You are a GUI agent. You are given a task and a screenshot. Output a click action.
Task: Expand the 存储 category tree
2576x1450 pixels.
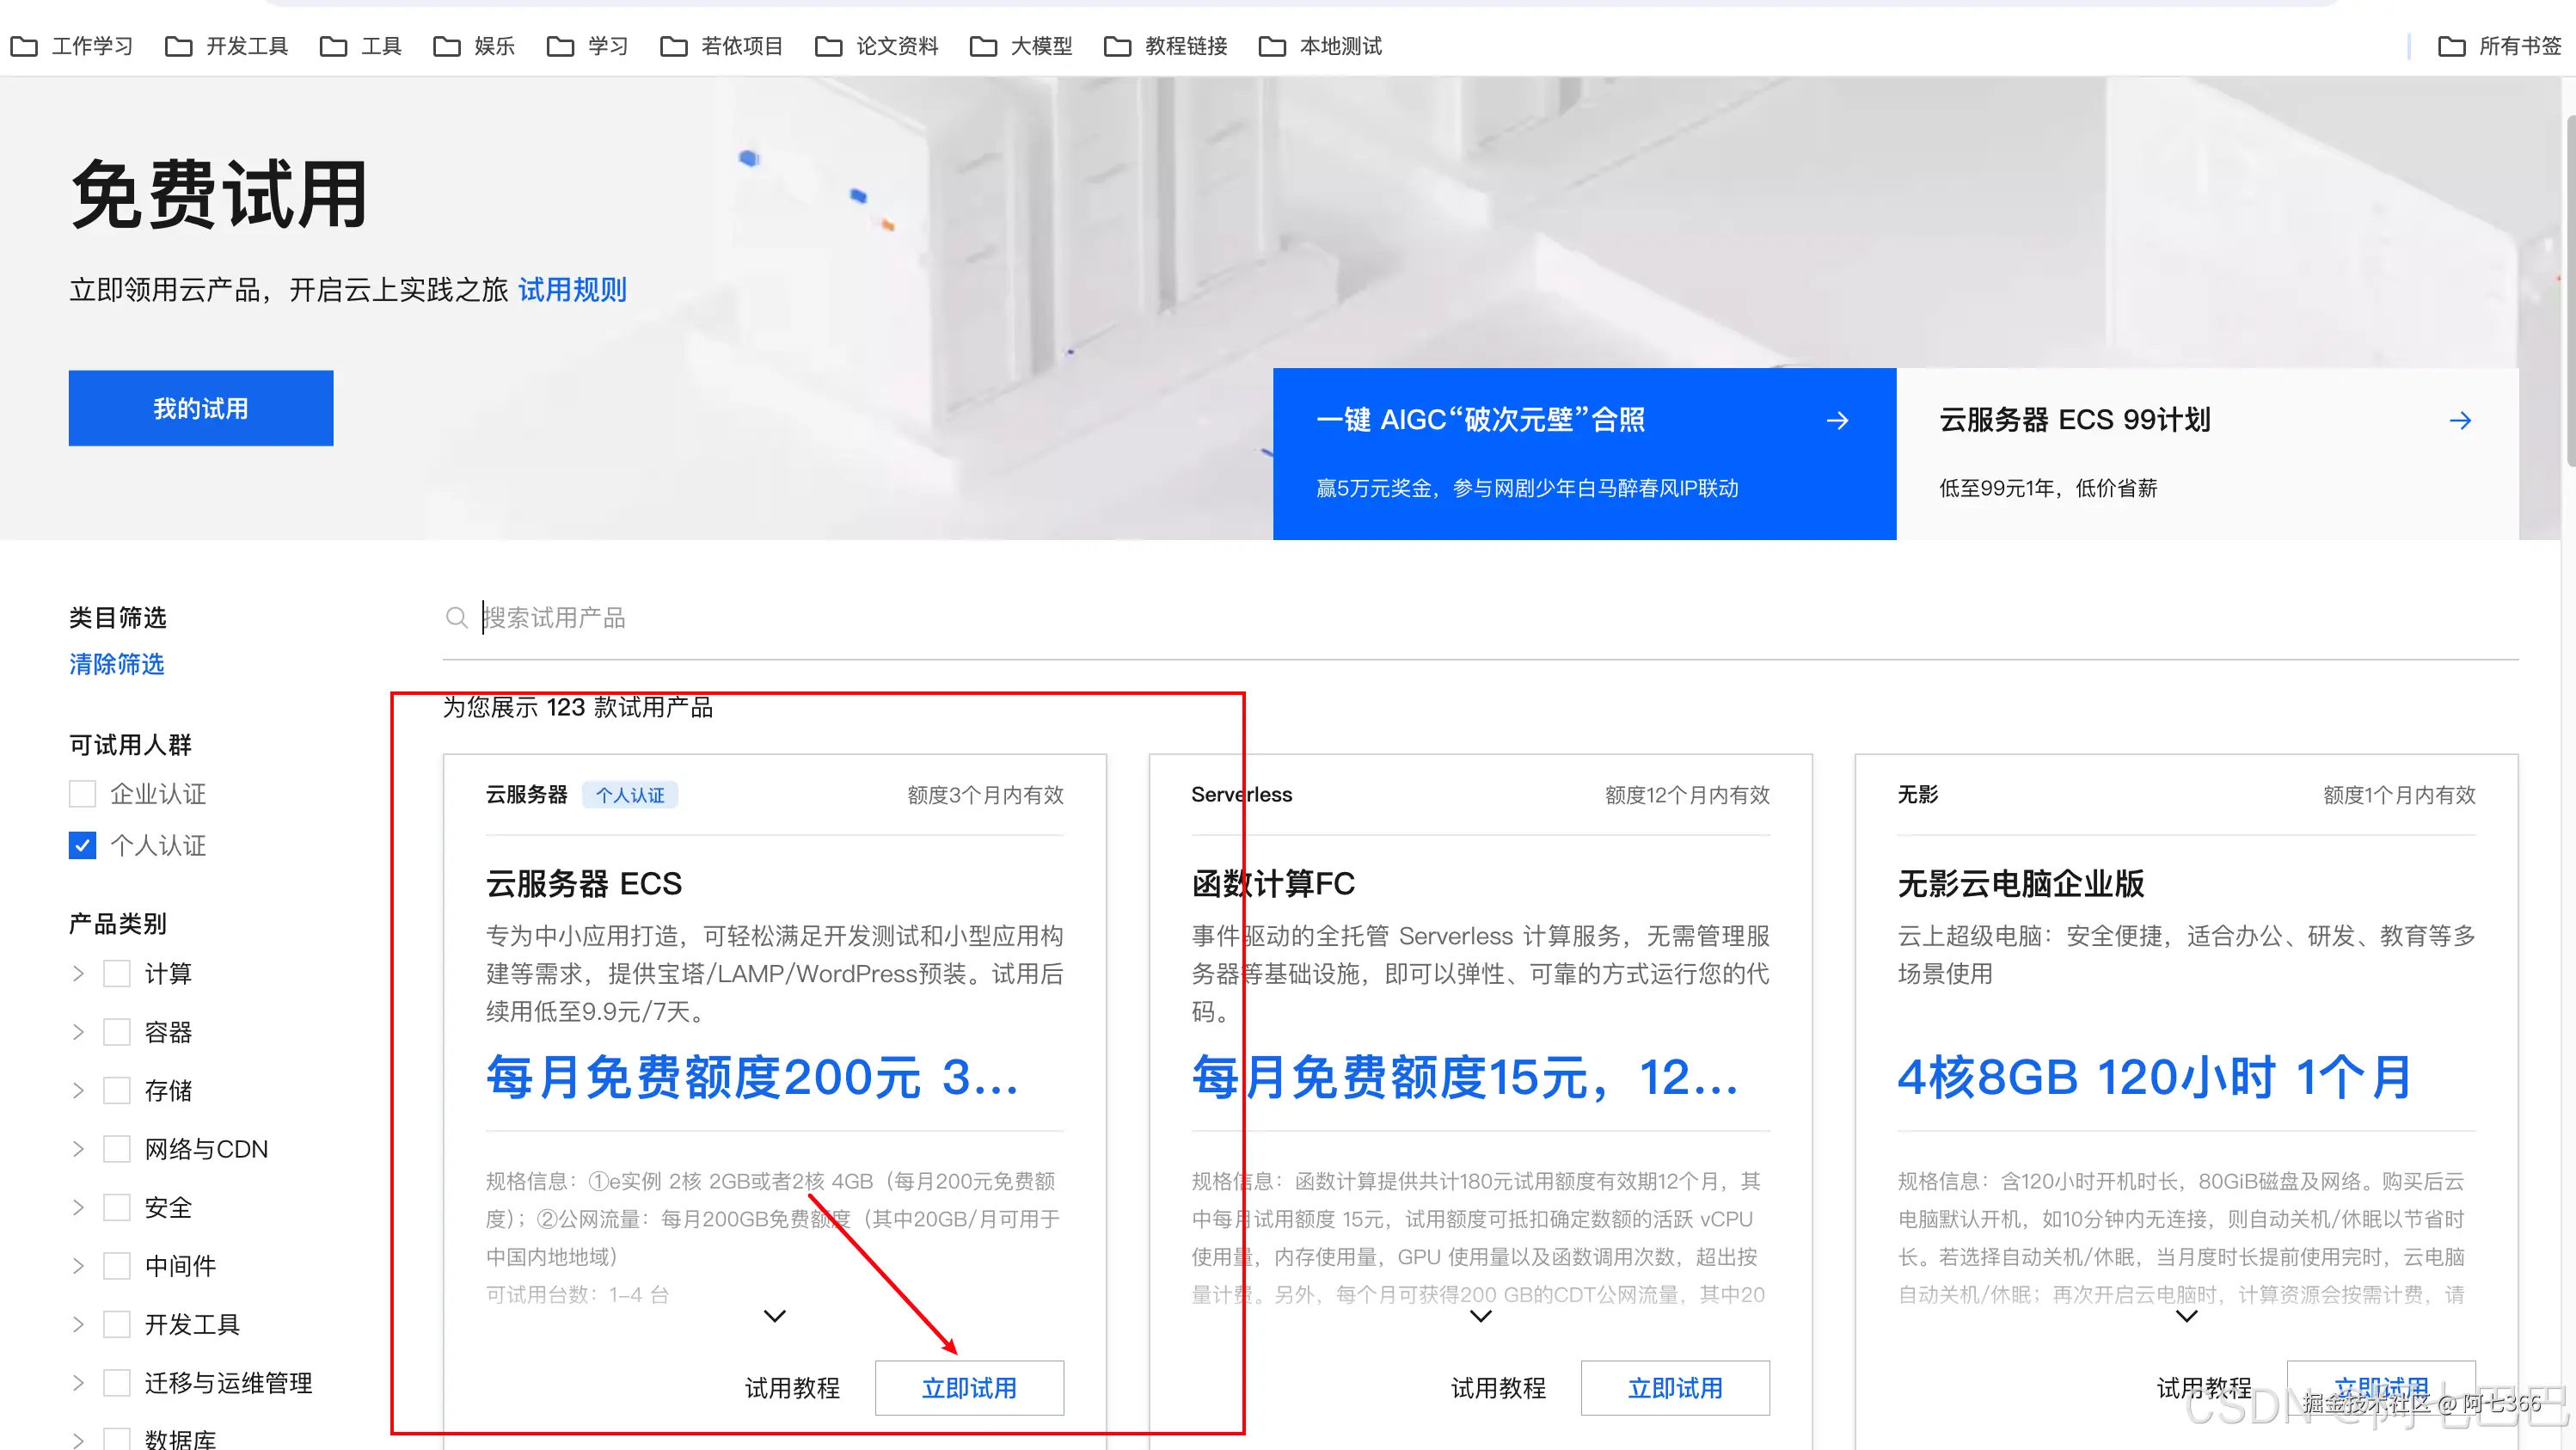tap(77, 1090)
